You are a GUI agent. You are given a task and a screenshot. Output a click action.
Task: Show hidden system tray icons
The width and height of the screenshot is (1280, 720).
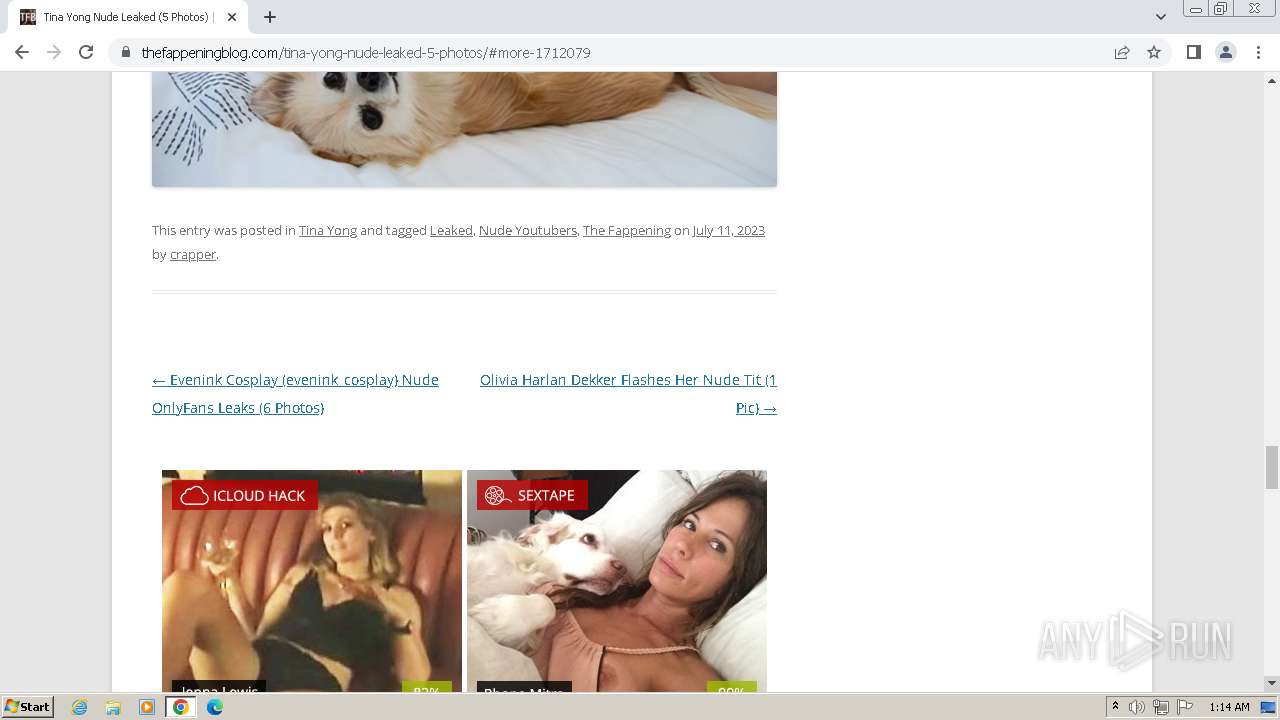pos(1115,707)
